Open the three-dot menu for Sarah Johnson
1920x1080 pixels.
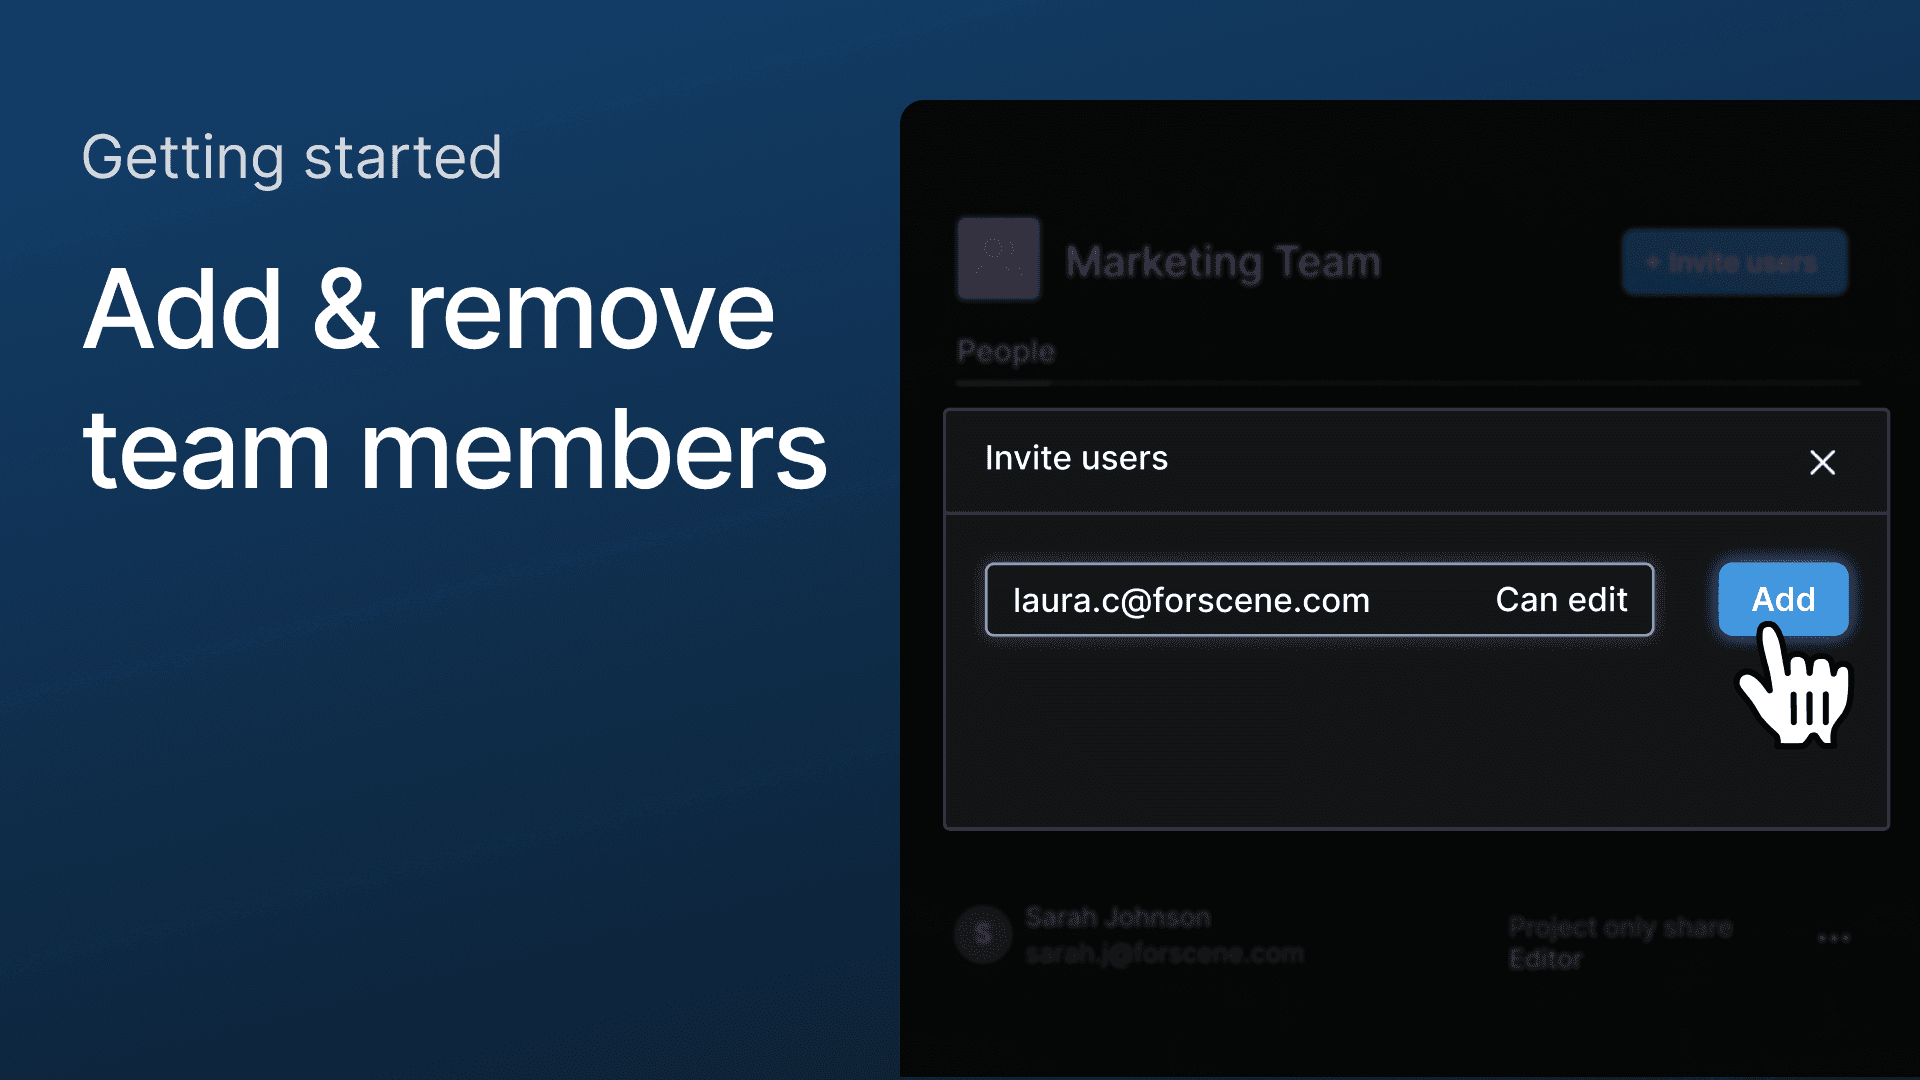(1833, 938)
